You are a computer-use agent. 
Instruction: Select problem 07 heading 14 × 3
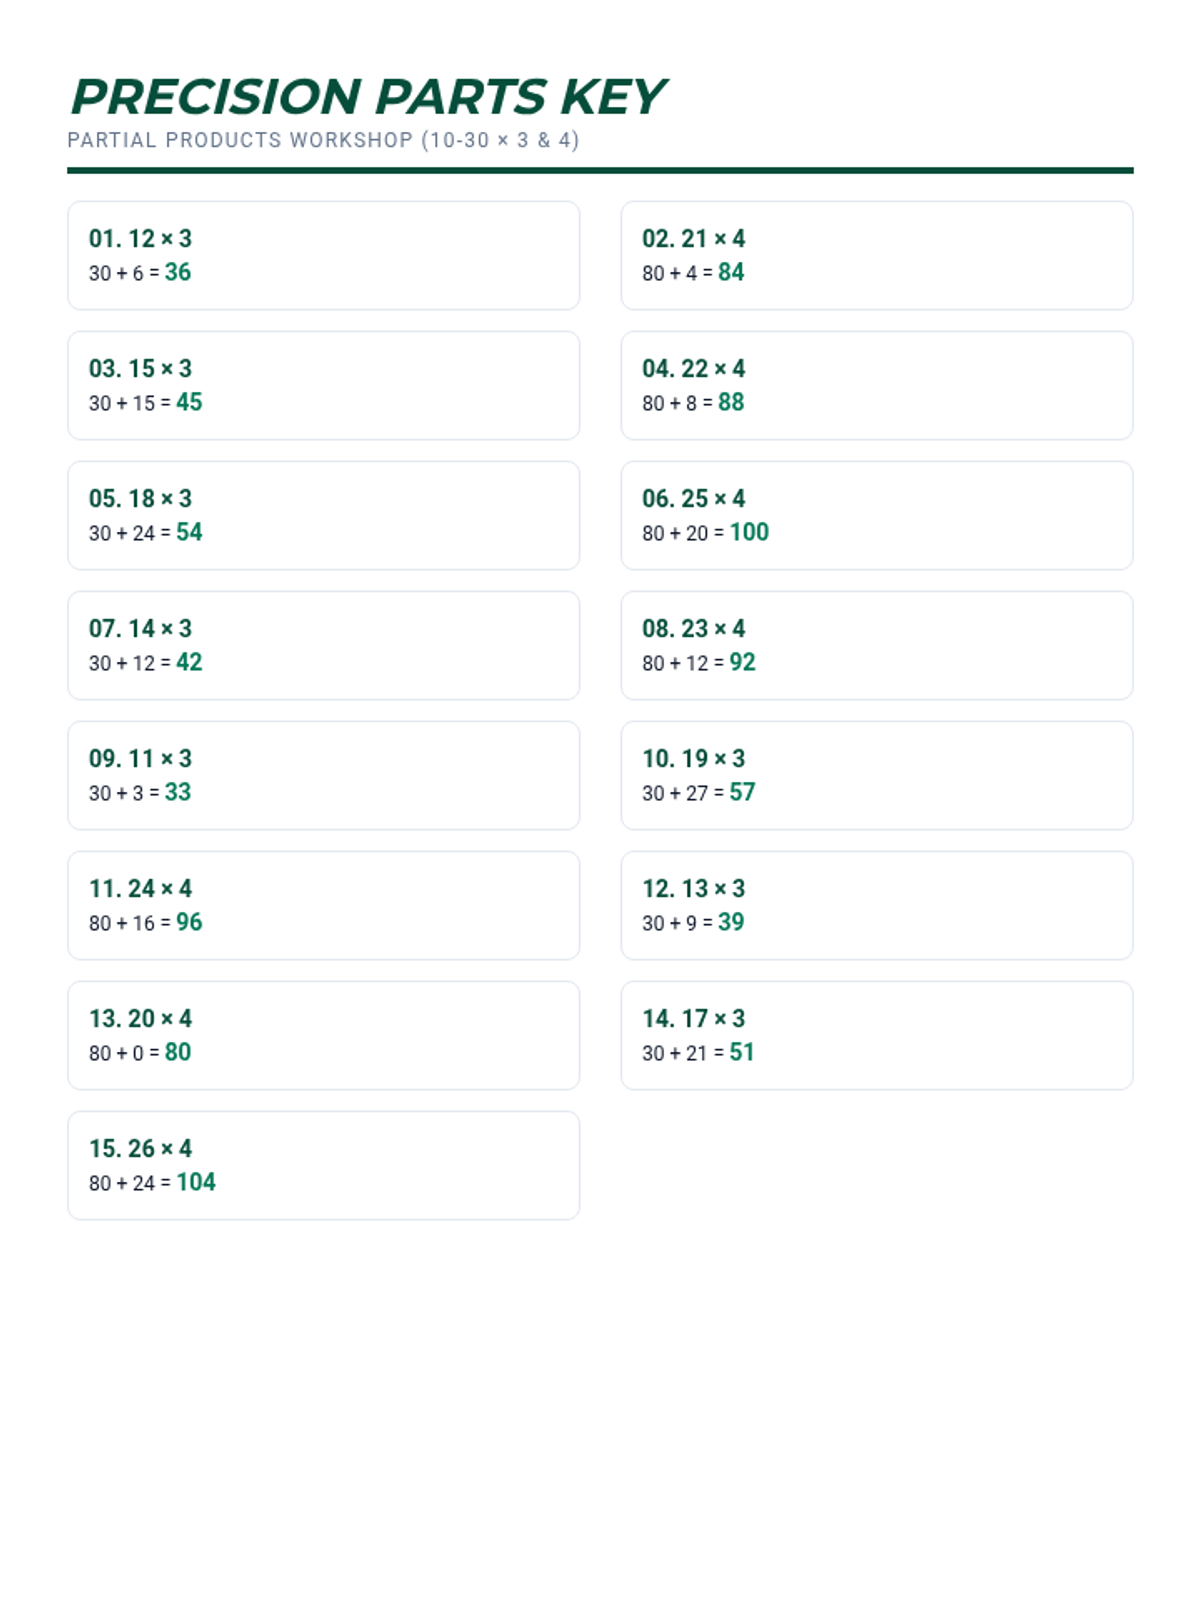(x=140, y=628)
